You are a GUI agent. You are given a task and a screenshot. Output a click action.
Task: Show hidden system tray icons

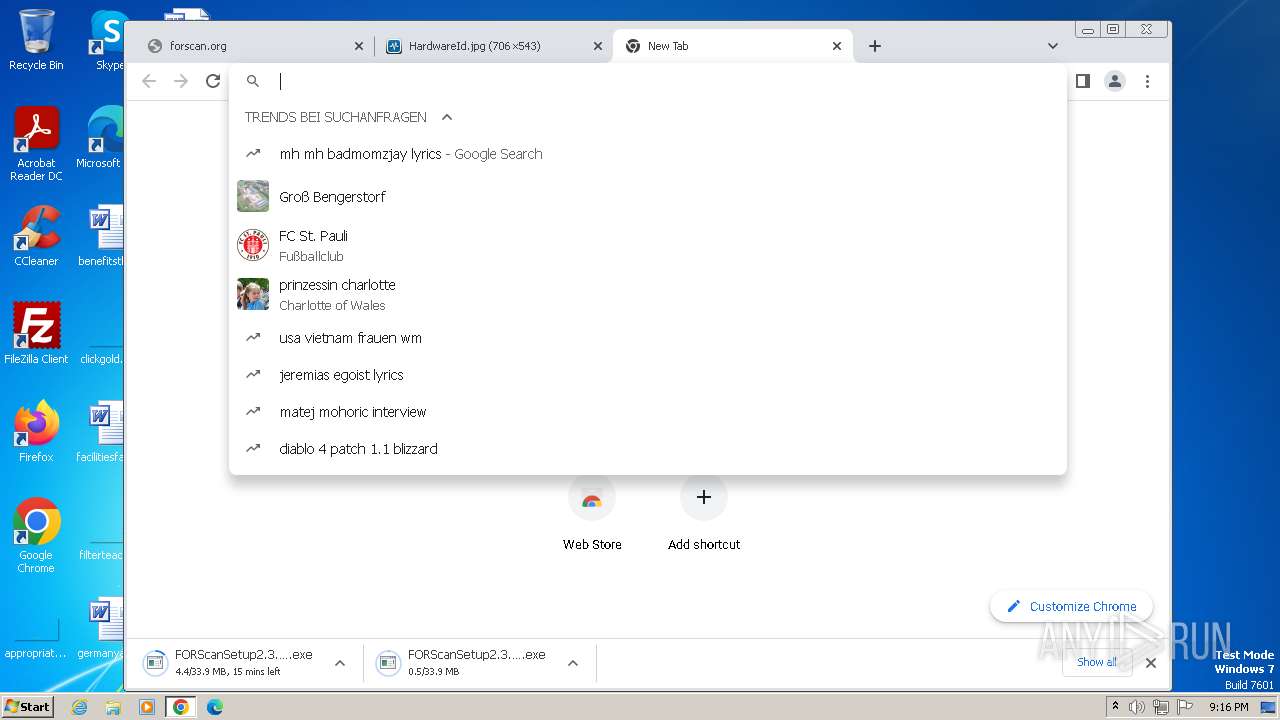click(1115, 706)
